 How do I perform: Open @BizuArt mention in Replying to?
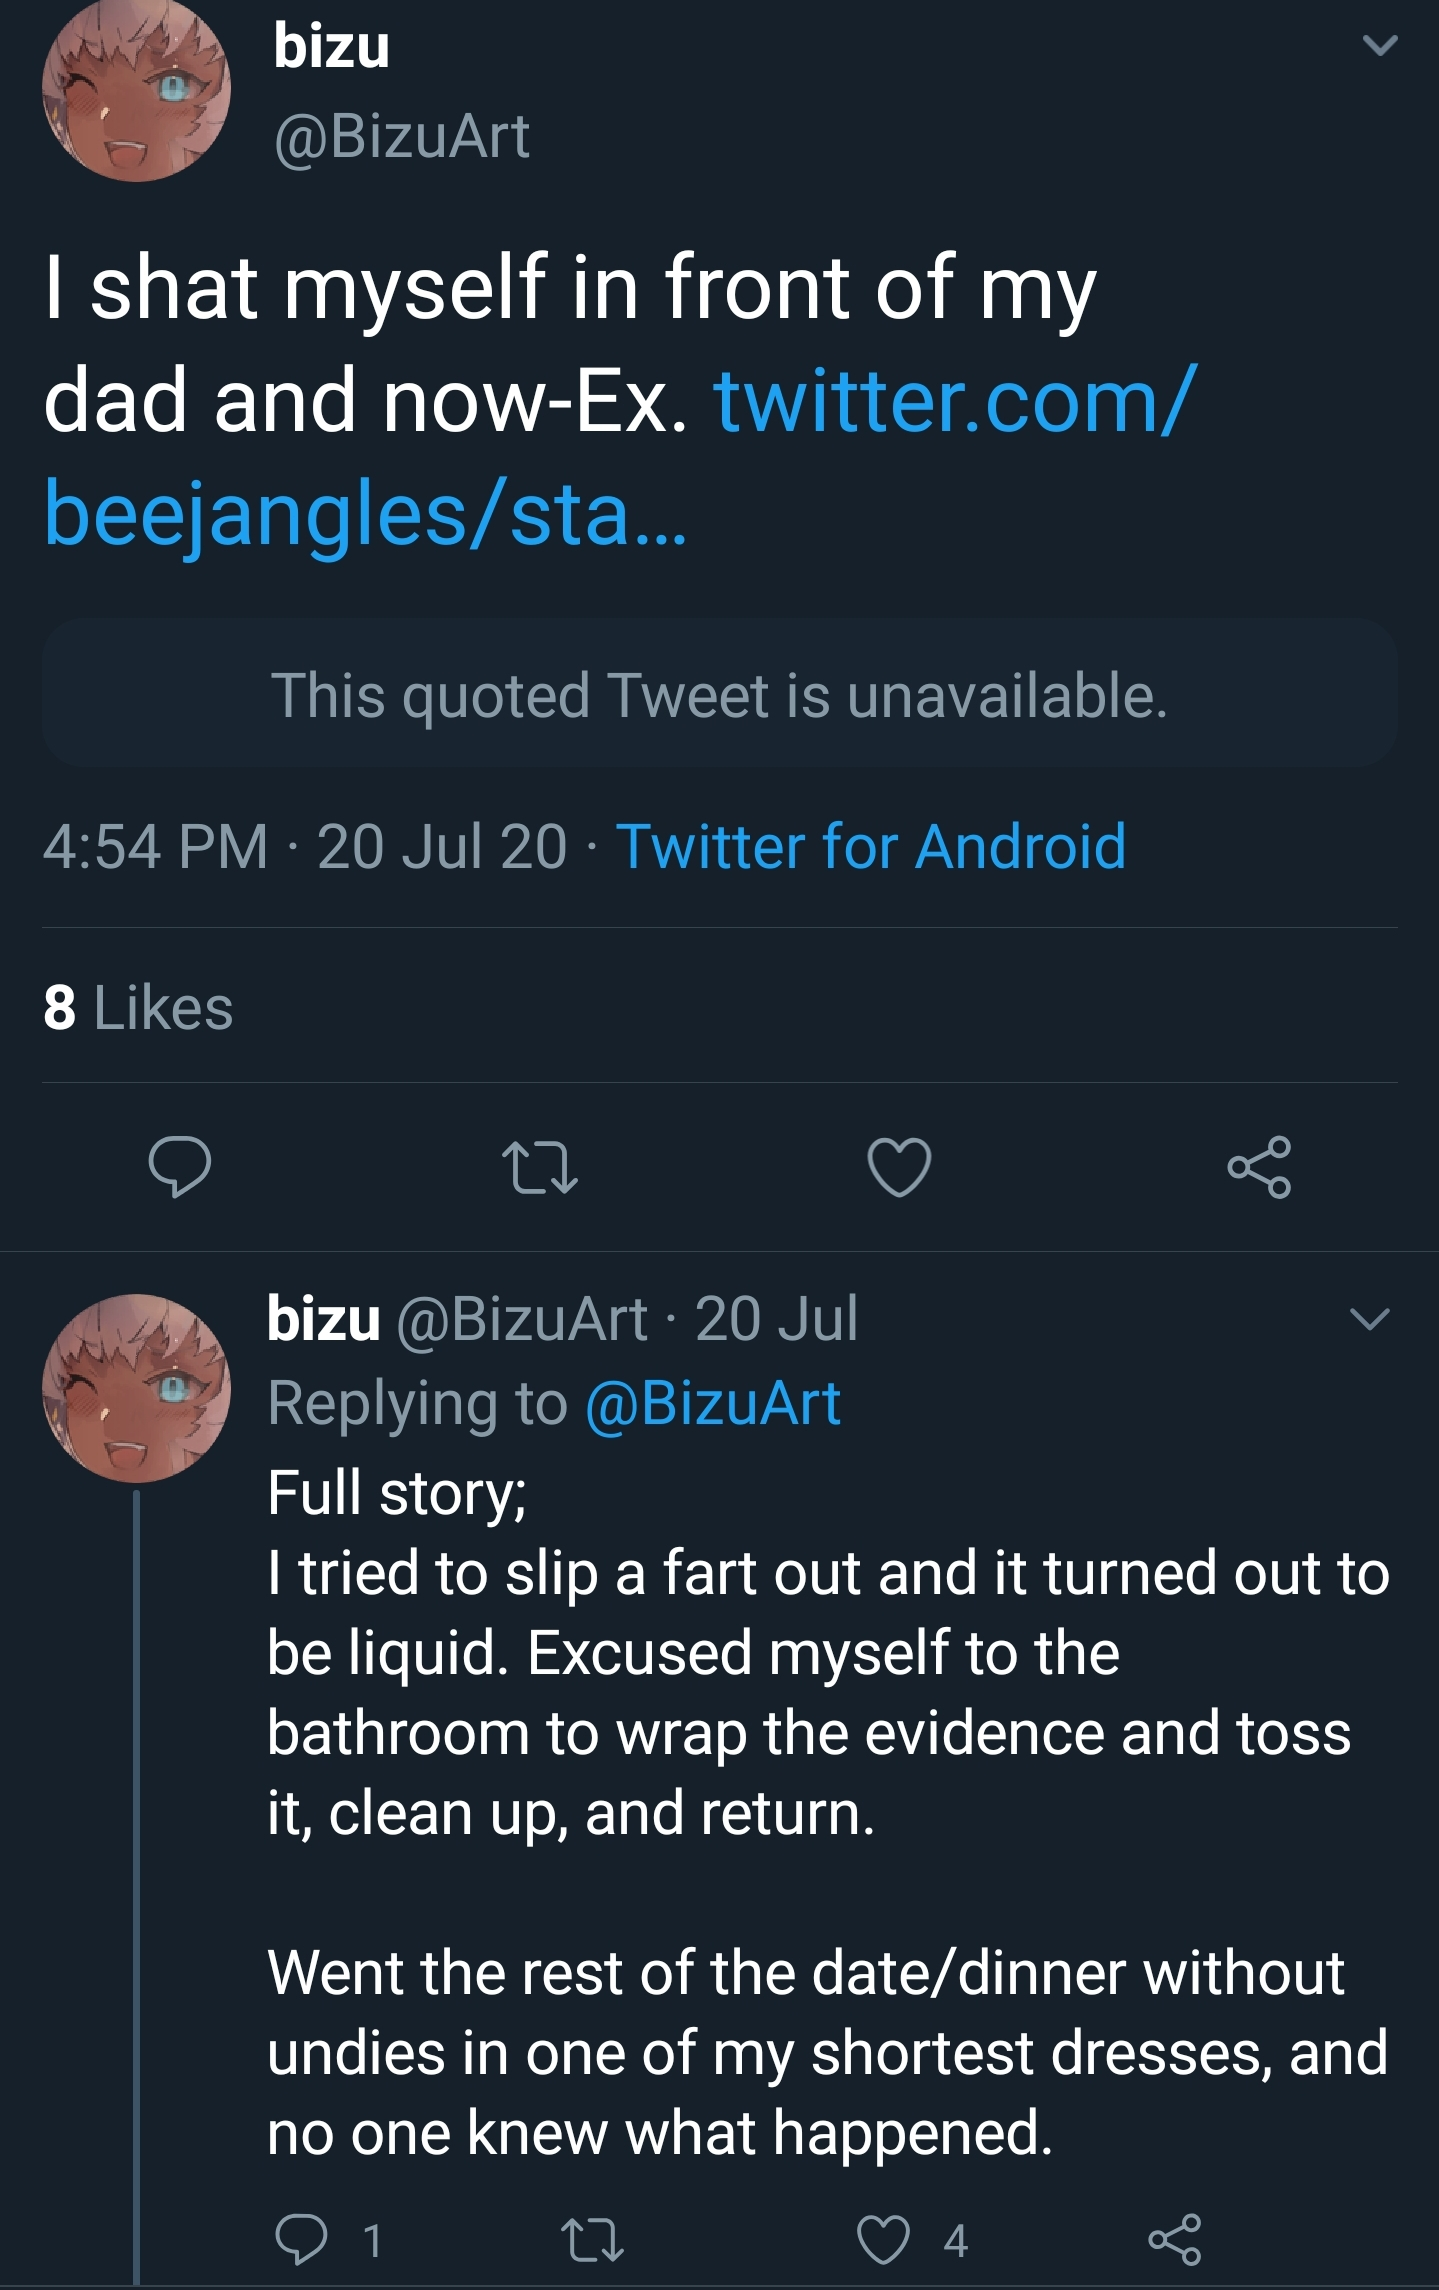pyautogui.click(x=712, y=1403)
